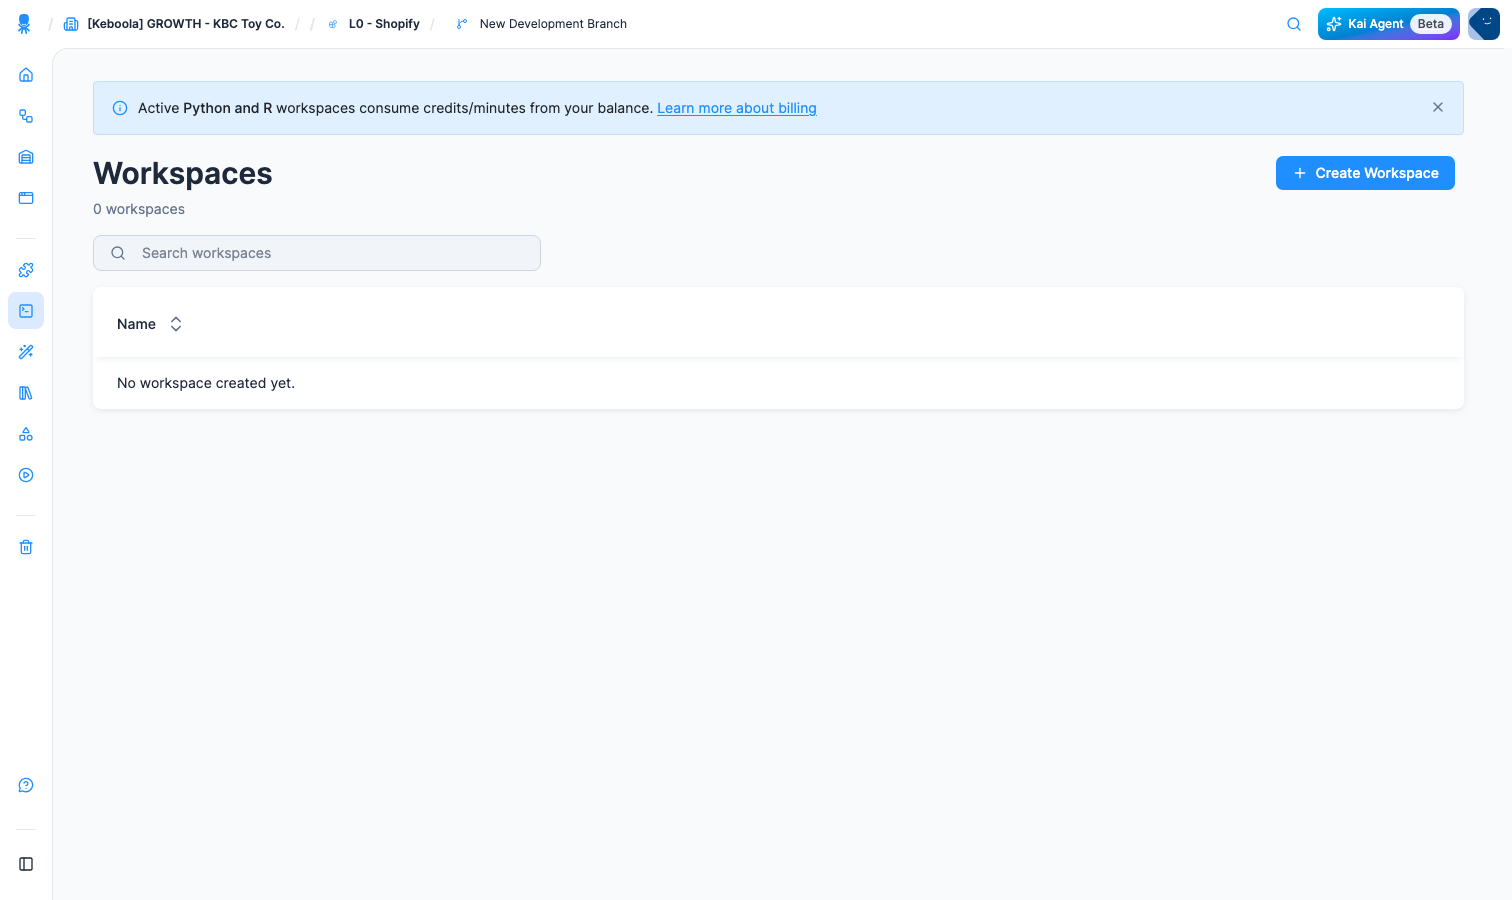Open the L0 - Shopify project breadcrumb

(x=374, y=24)
